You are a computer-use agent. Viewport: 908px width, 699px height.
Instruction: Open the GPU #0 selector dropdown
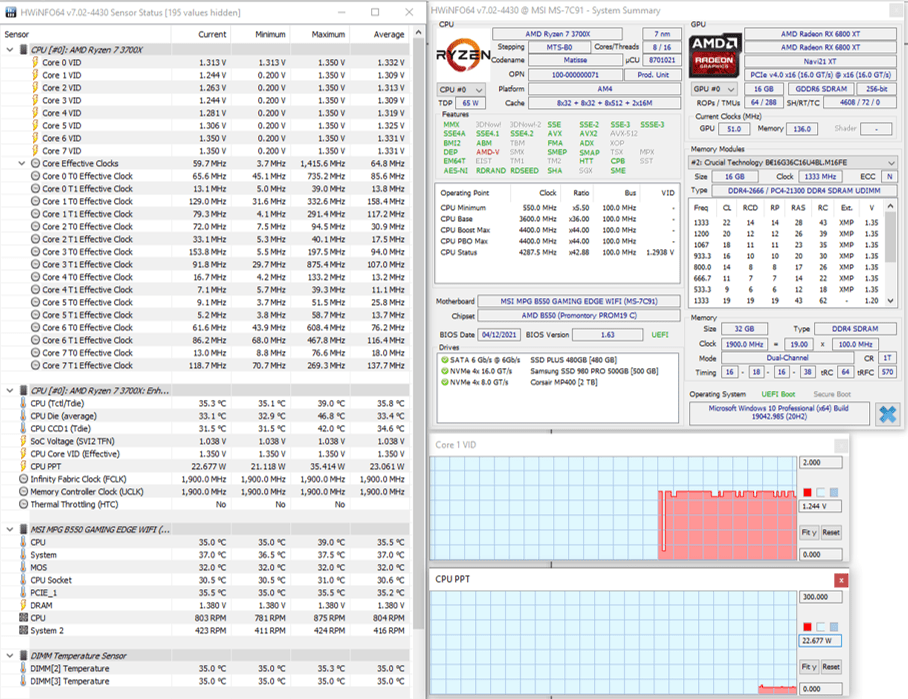point(715,89)
